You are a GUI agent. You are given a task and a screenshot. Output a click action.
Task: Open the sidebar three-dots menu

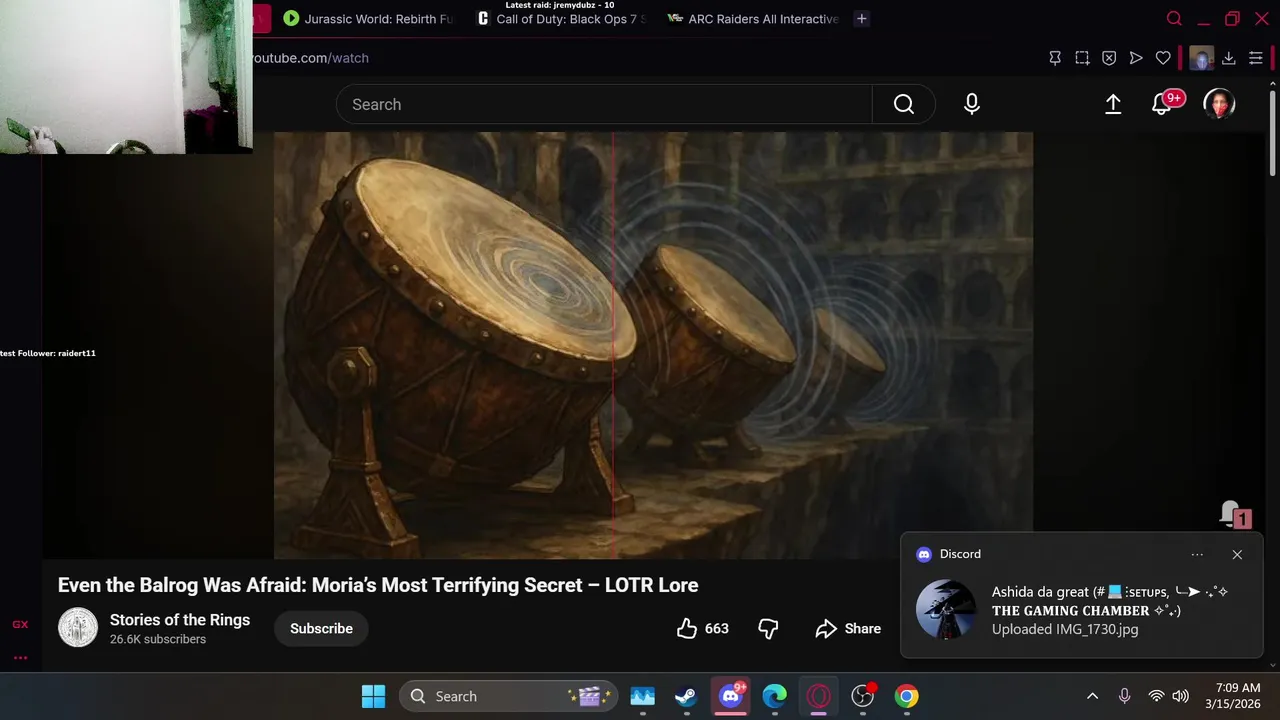coord(20,658)
